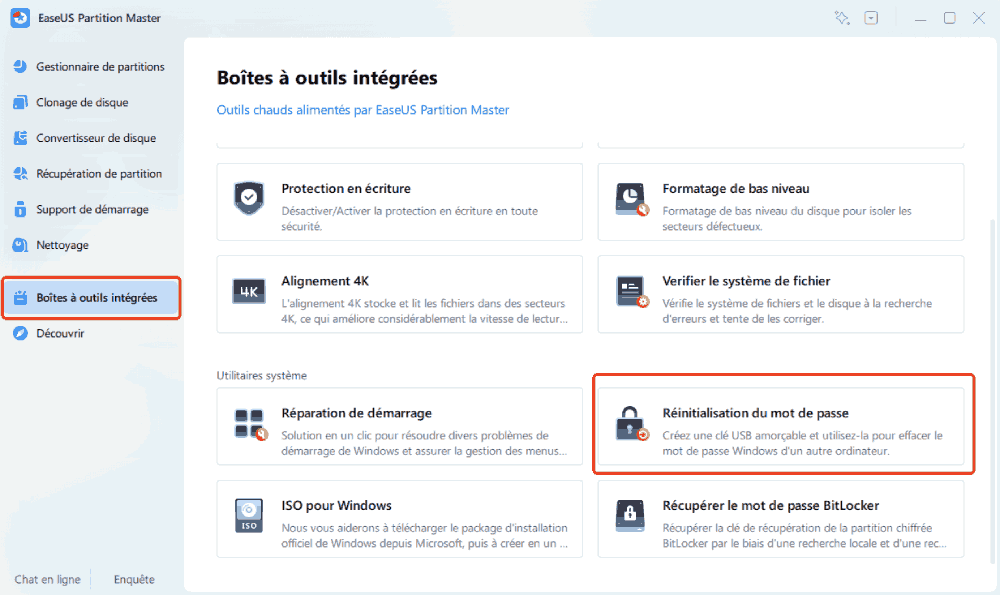Viewport: 1000px width, 595px height.
Task: Click the sparkle star icon in title bar
Action: [x=842, y=18]
